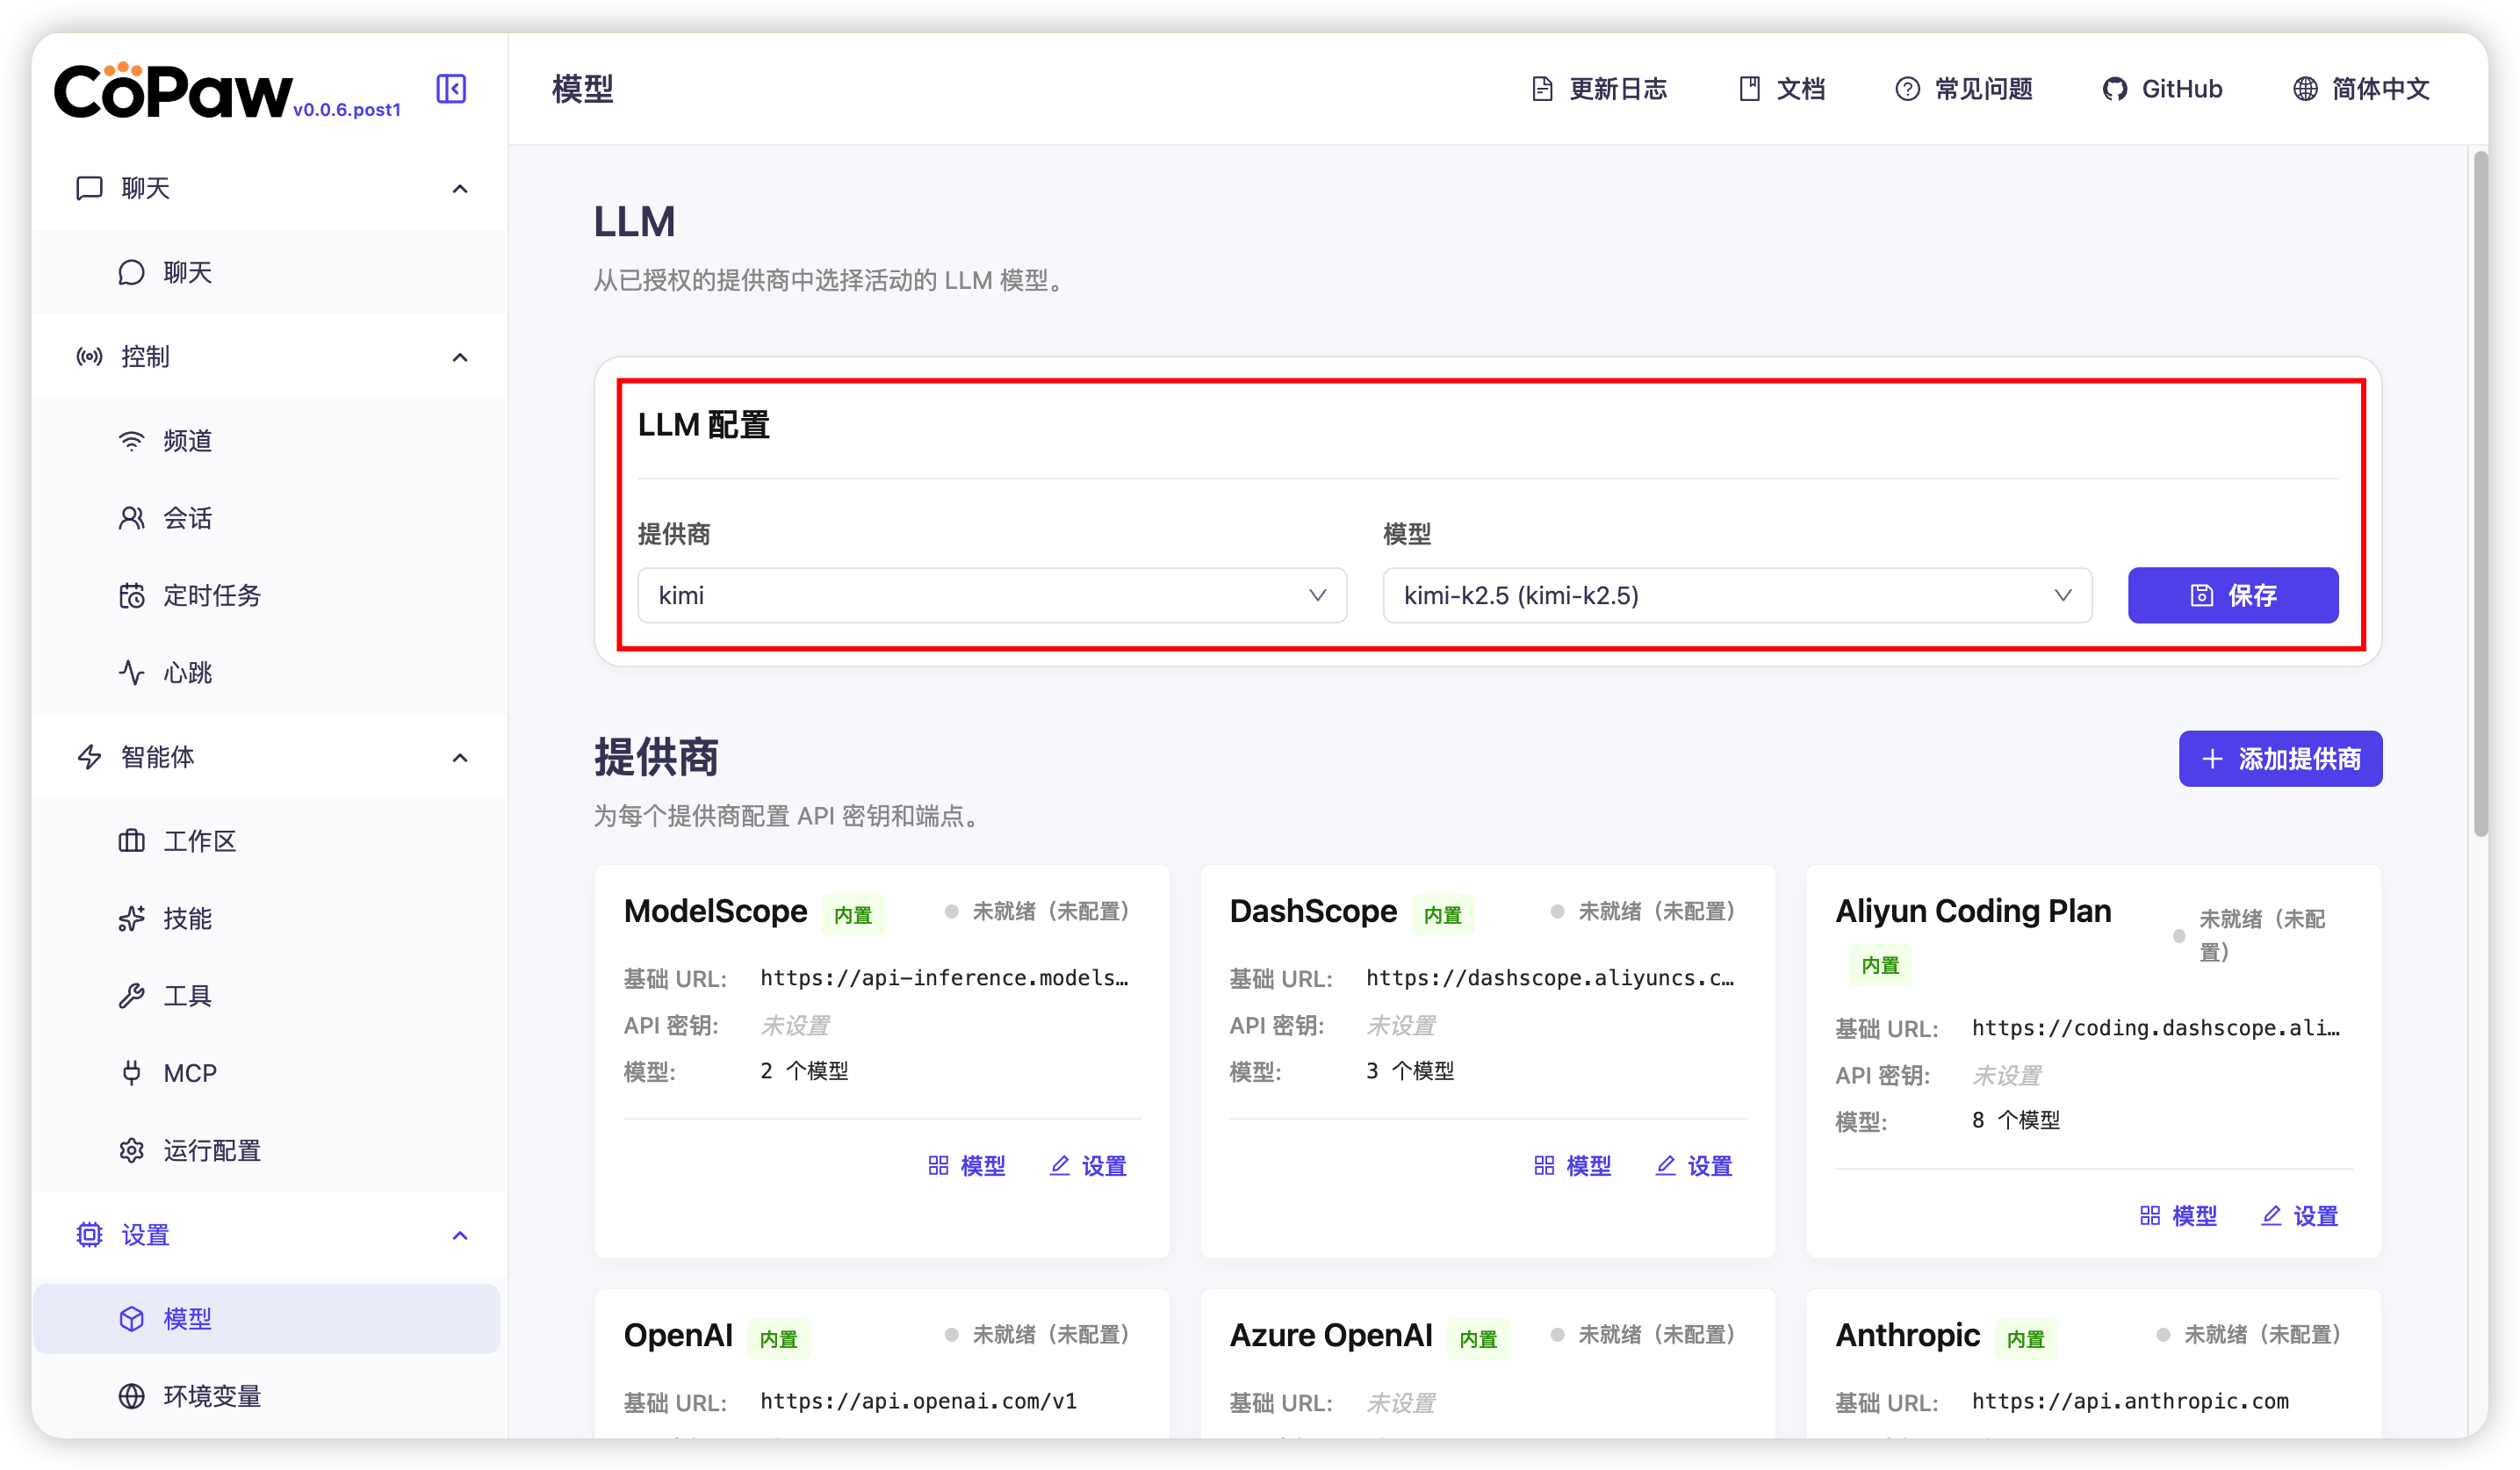2520x1470 pixels.
Task: Click the 添加提供商 button
Action: pyautogui.click(x=2280, y=759)
